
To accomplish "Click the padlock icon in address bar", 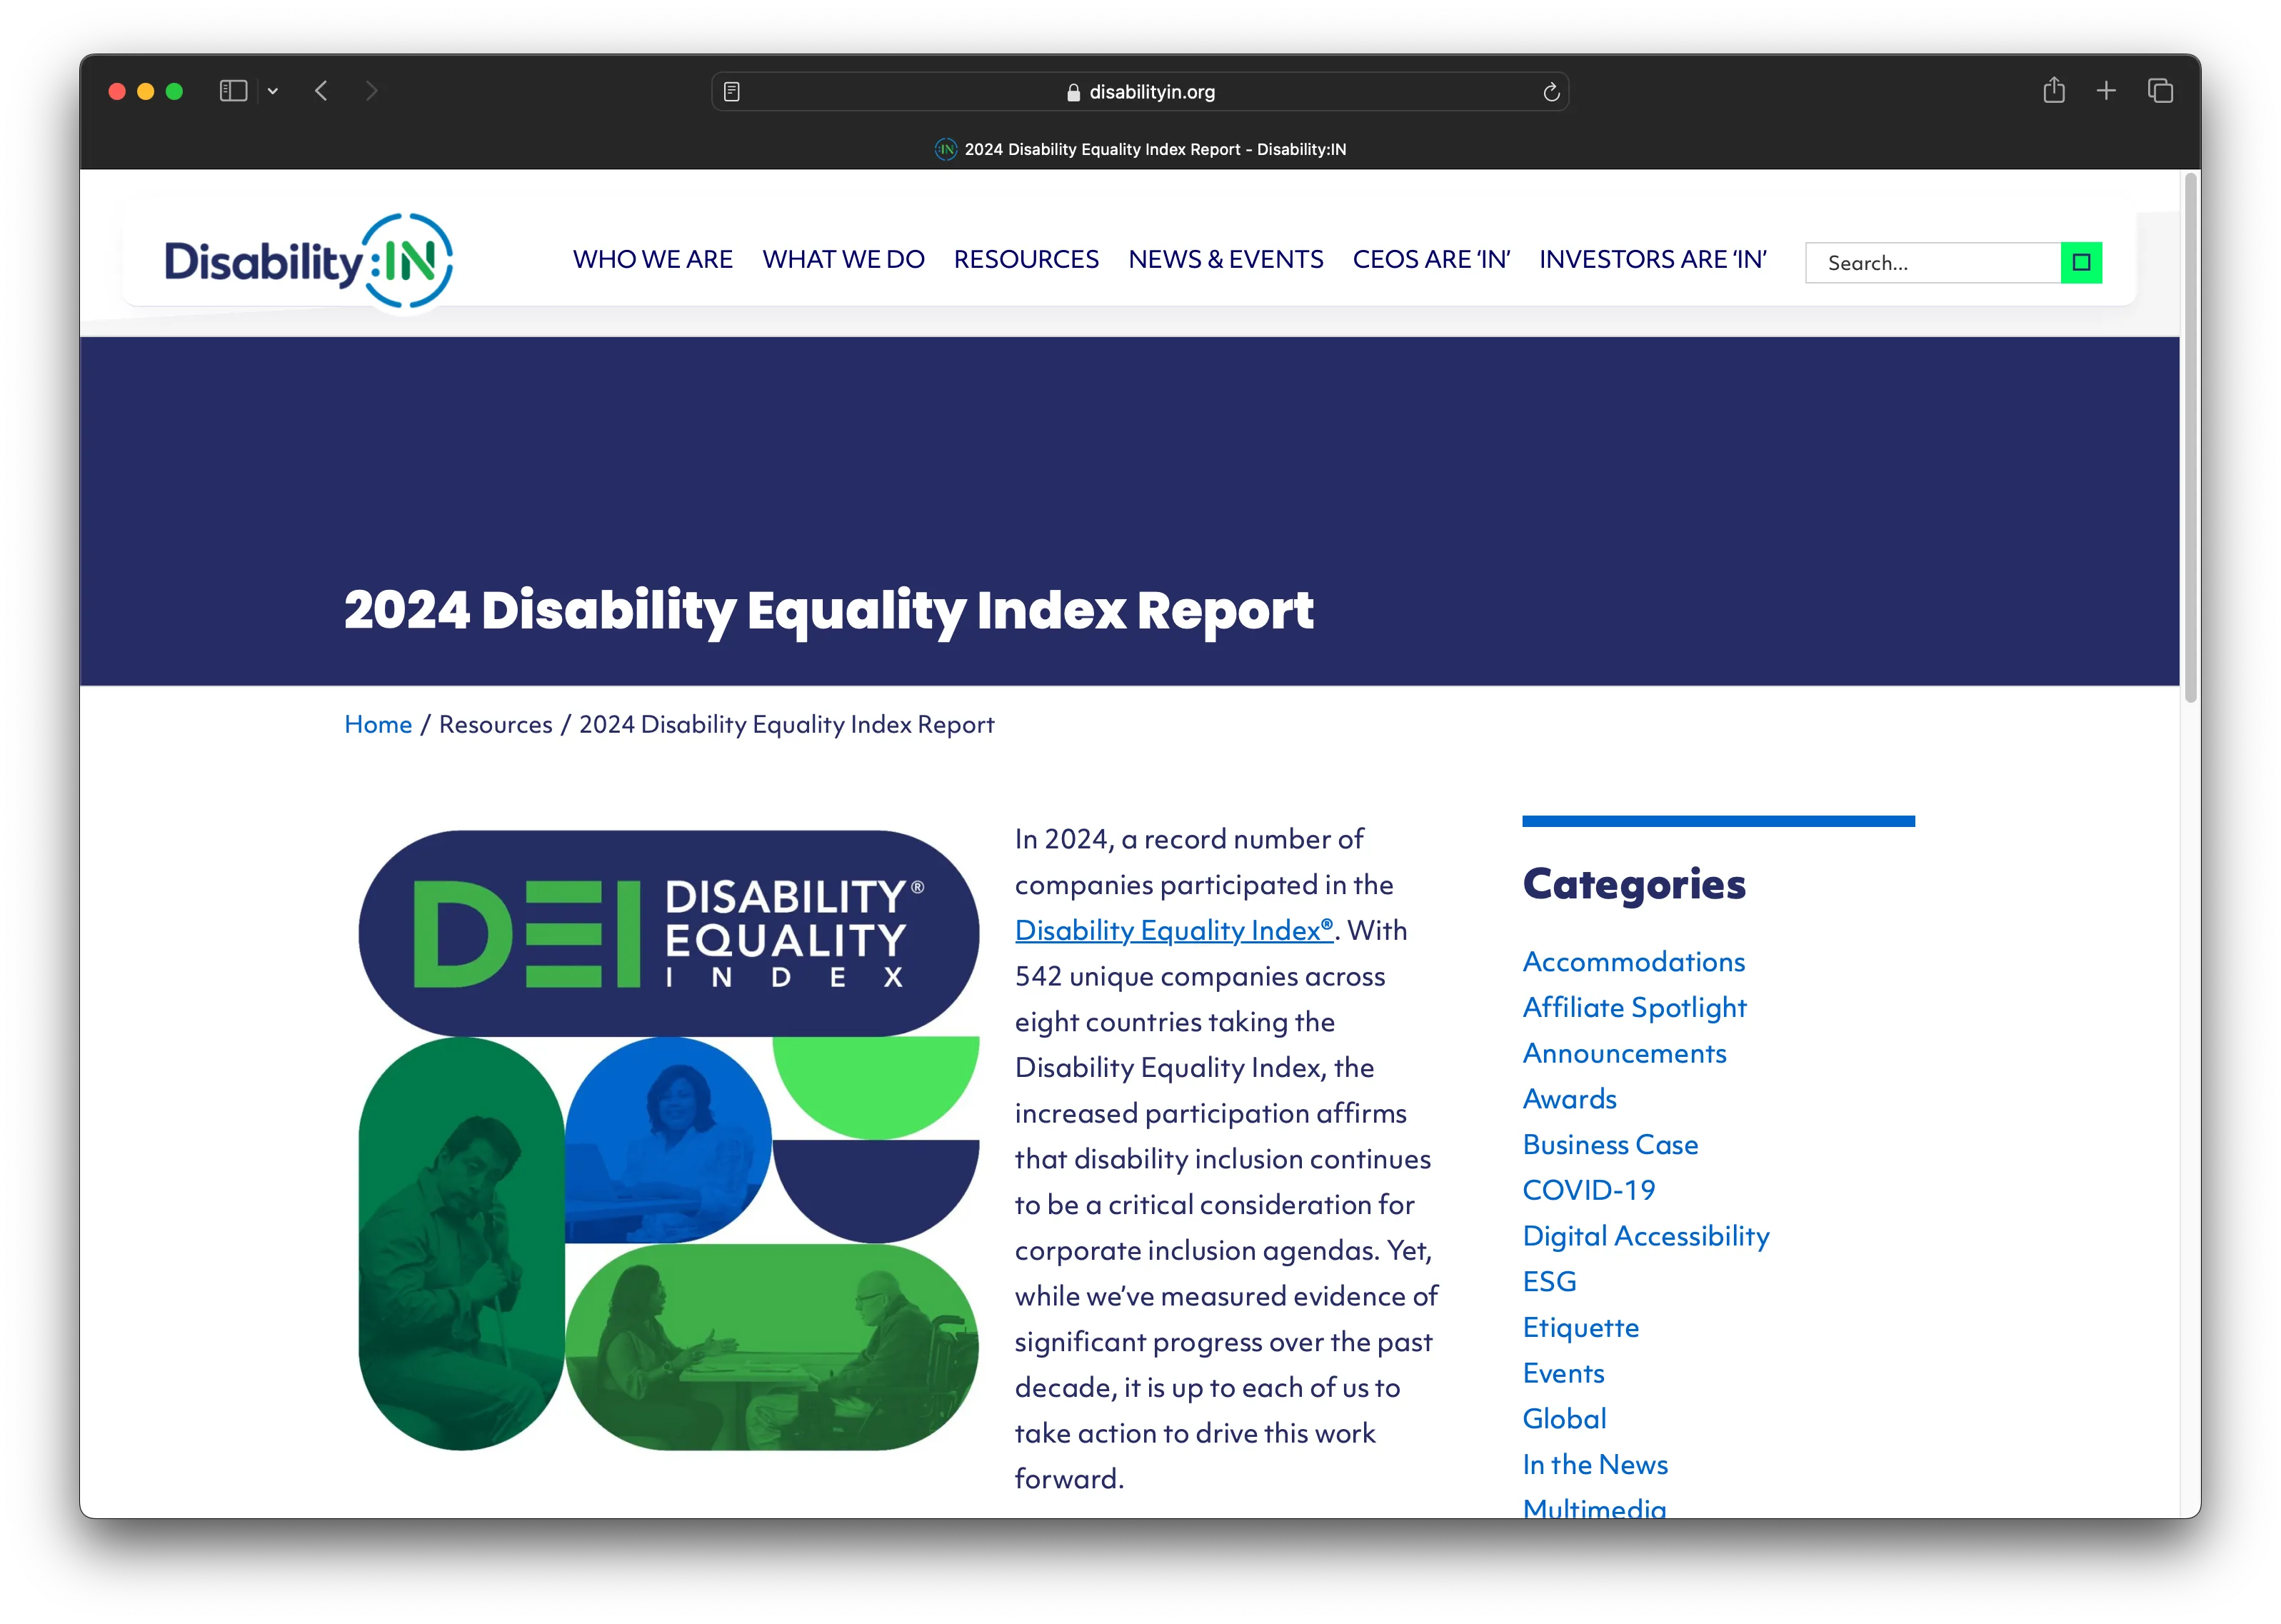I will tap(1073, 92).
